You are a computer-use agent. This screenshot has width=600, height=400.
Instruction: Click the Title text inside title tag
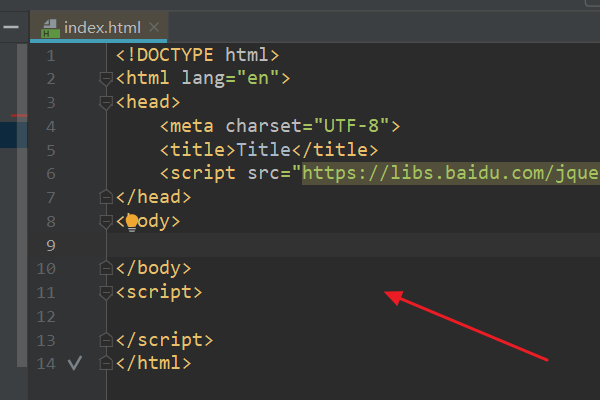[258, 150]
